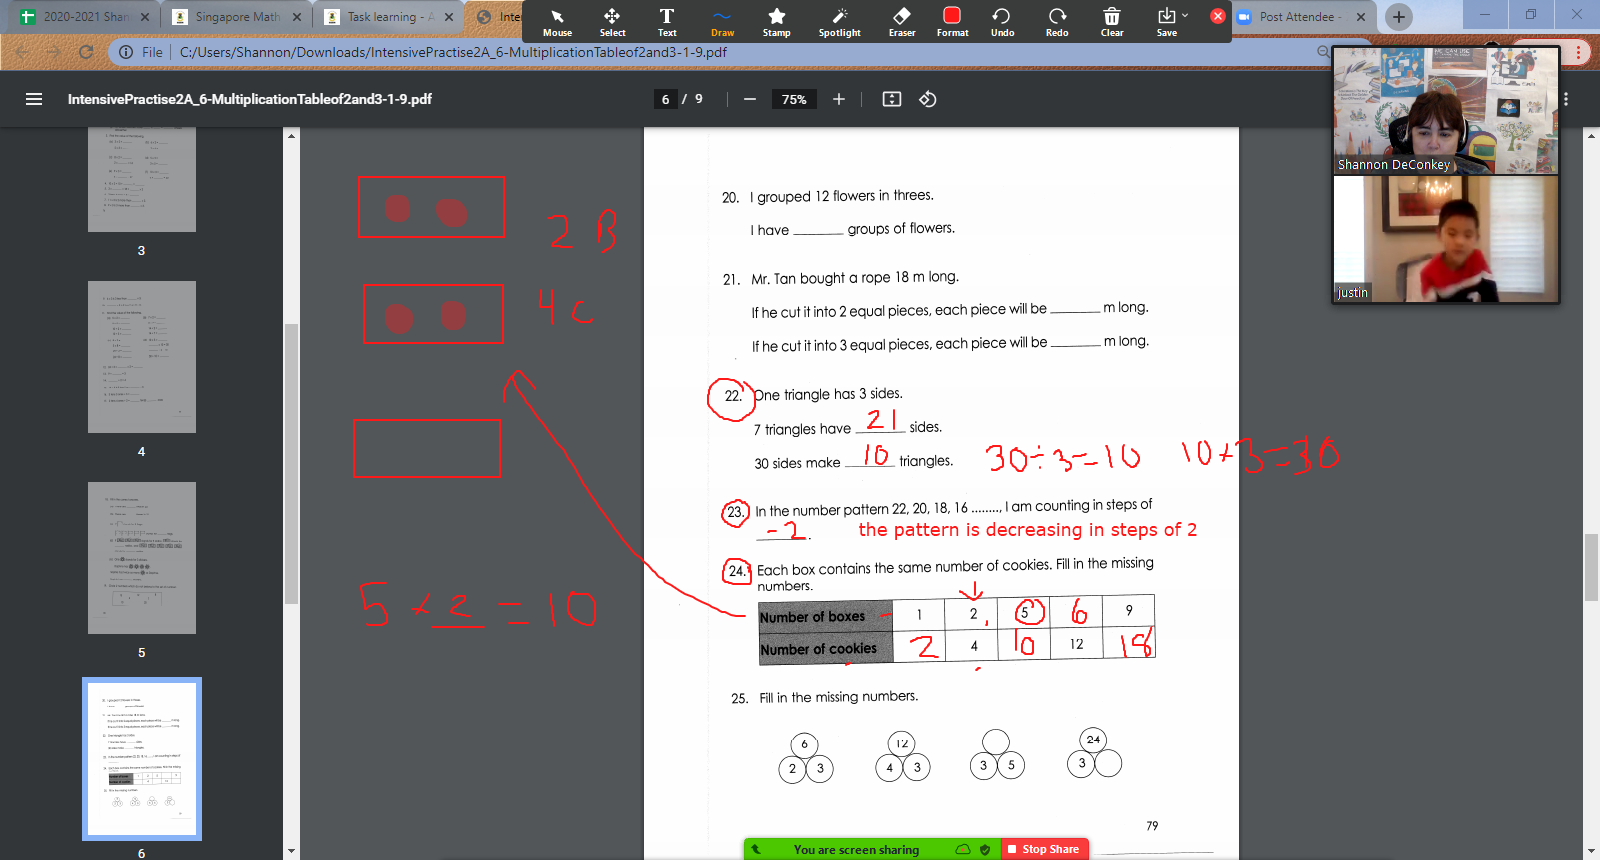This screenshot has width=1600, height=860.
Task: Click question 24 number in worksheet
Action: (x=736, y=571)
